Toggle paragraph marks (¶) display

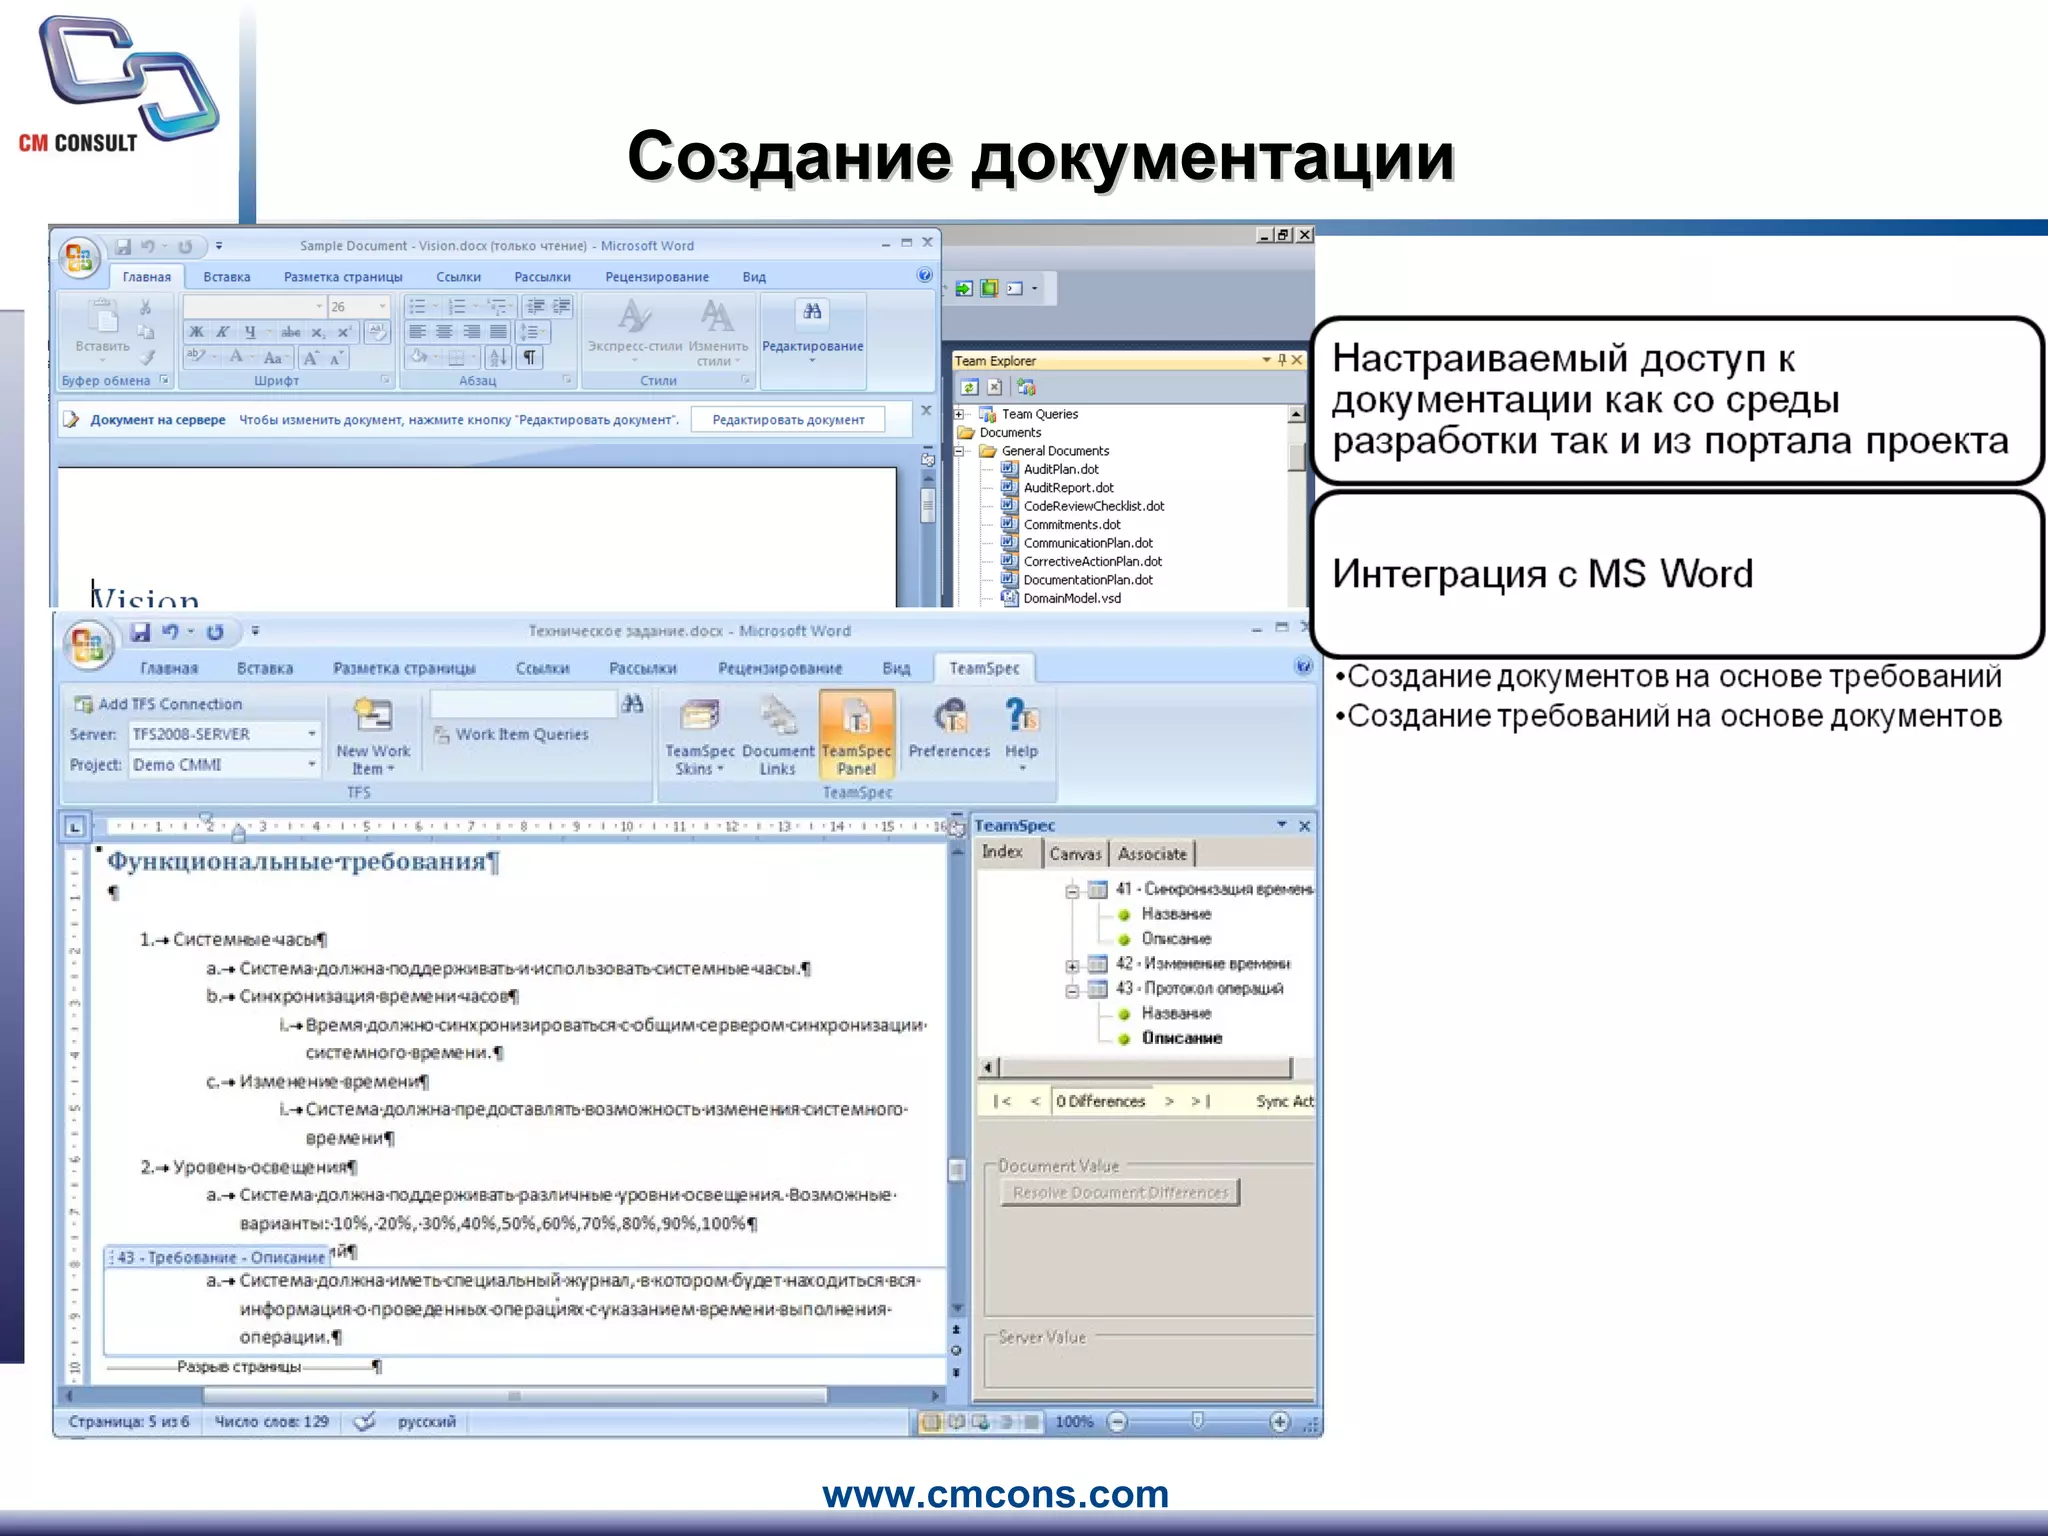[x=529, y=357]
